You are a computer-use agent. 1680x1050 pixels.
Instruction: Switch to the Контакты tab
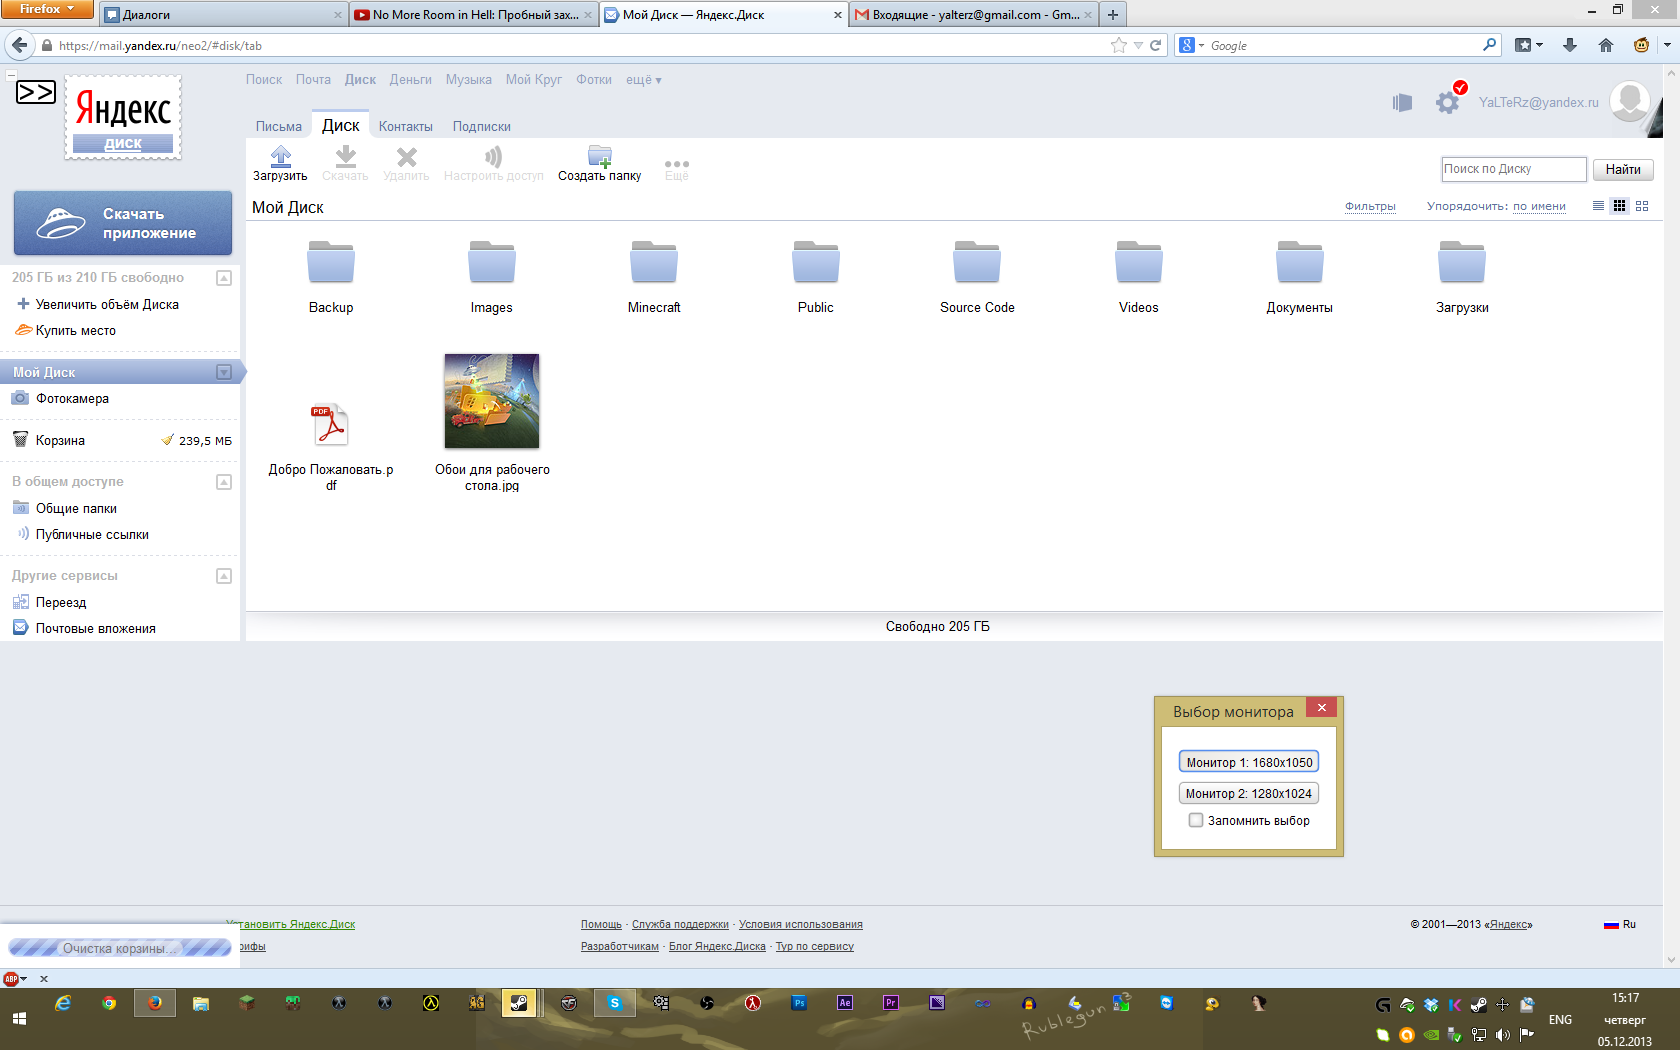[406, 127]
